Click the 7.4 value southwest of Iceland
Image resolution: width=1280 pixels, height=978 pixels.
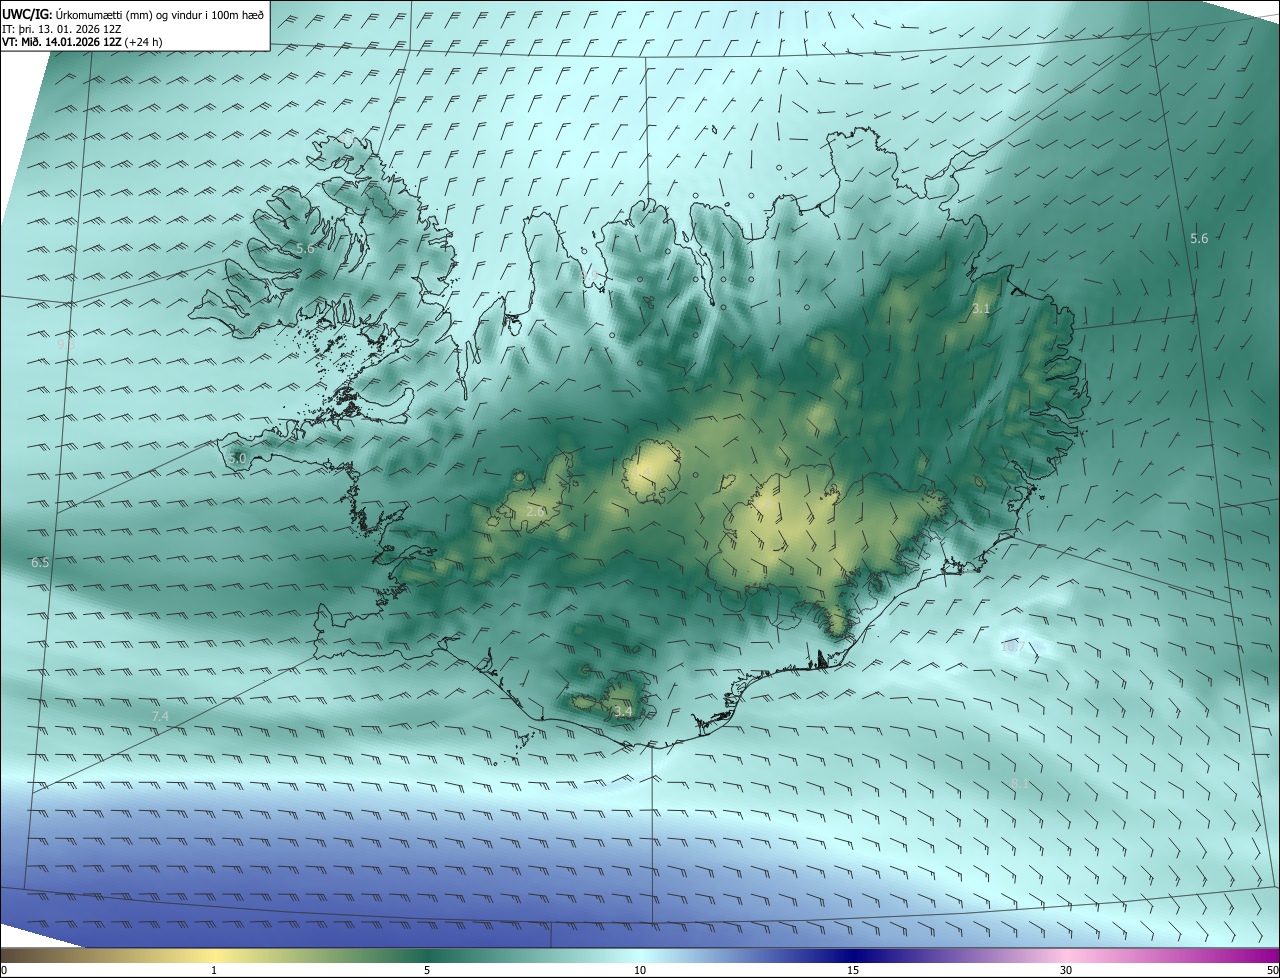[160, 716]
